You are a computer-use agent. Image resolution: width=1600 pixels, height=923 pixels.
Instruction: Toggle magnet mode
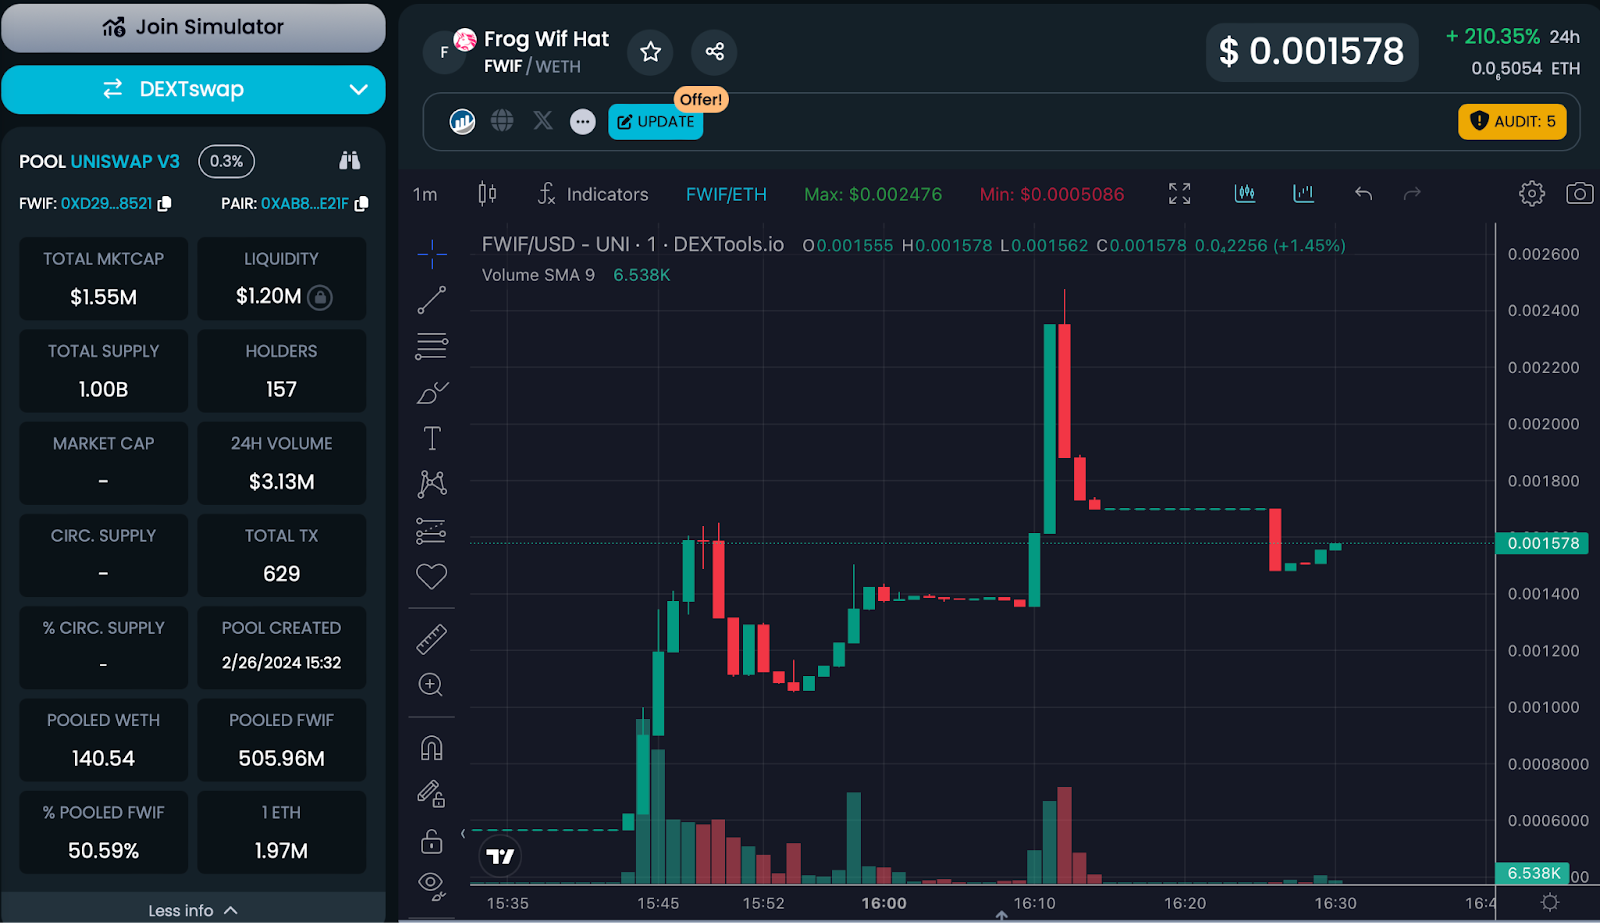432,748
